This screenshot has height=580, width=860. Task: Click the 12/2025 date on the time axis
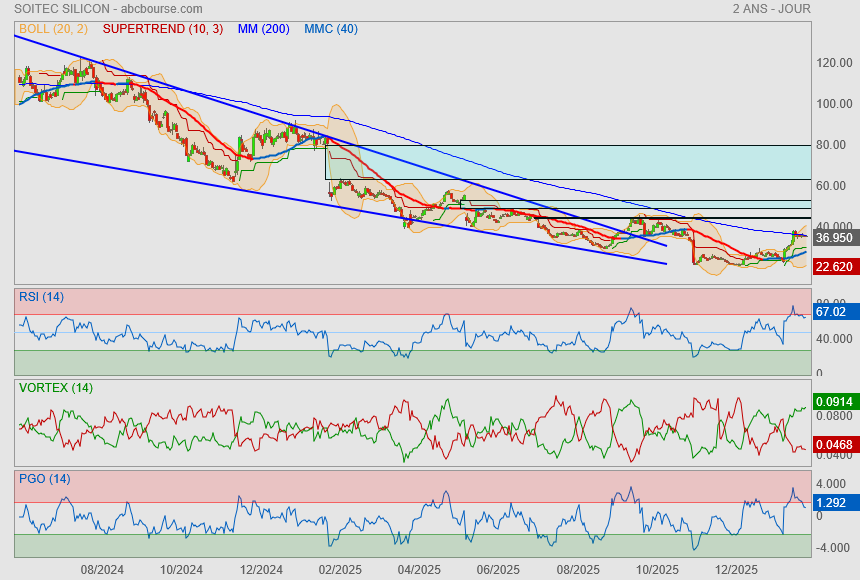736,569
